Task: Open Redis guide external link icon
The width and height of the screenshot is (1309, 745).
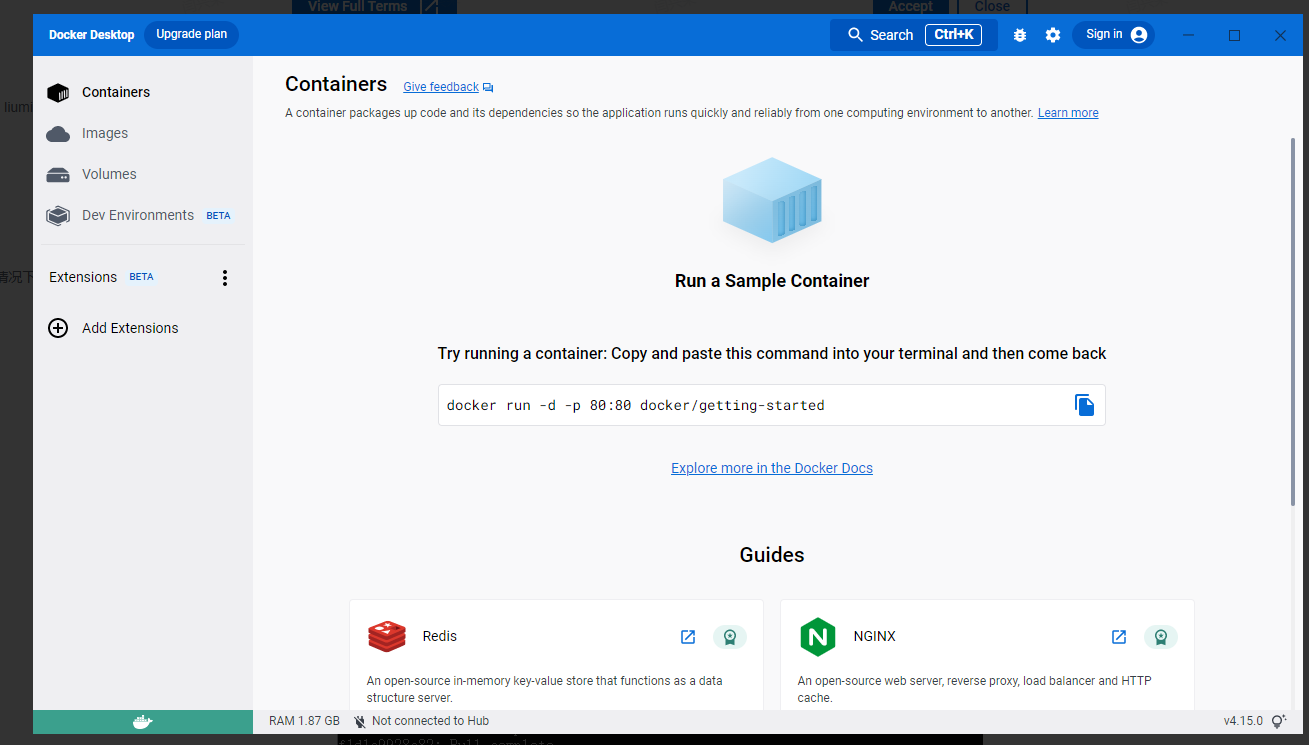Action: click(x=688, y=637)
